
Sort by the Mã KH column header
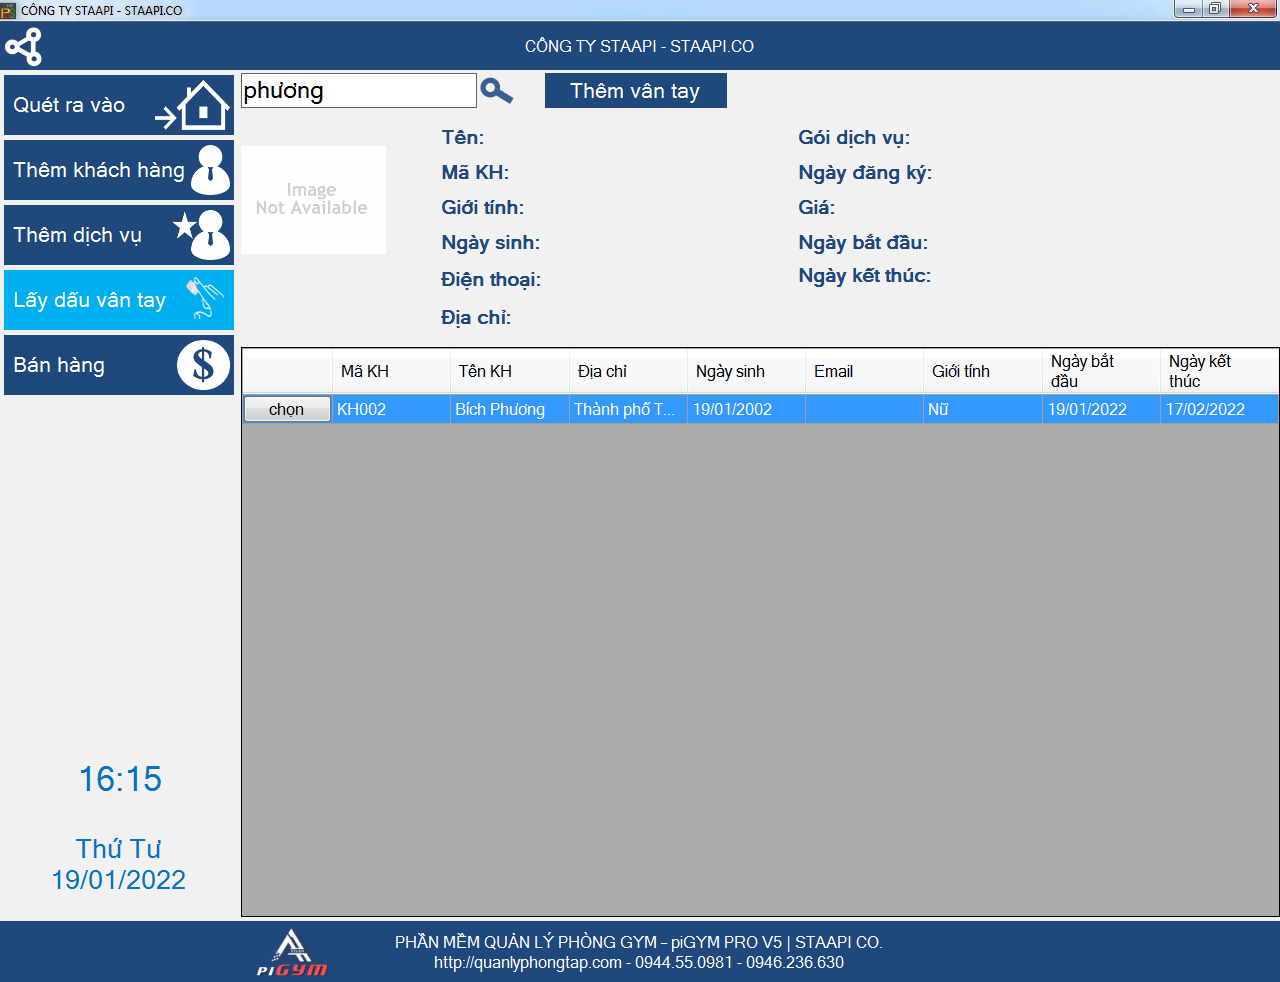[x=390, y=371]
